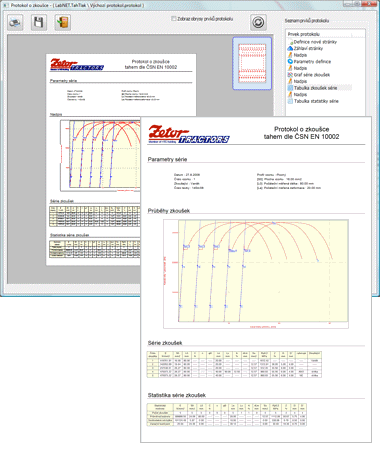Select last Nadpis item above Tabulka statistiky
Screen dimensions: 380x450
pyautogui.click(x=300, y=94)
